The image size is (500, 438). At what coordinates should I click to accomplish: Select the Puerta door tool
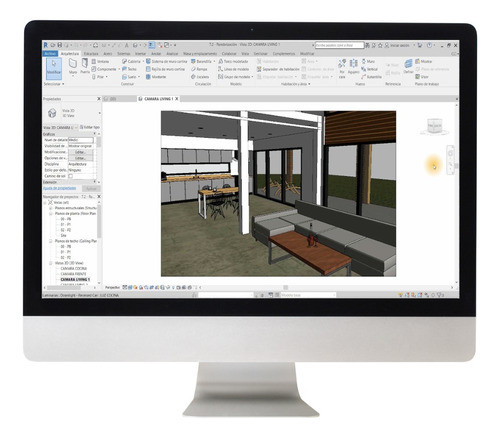click(x=85, y=66)
